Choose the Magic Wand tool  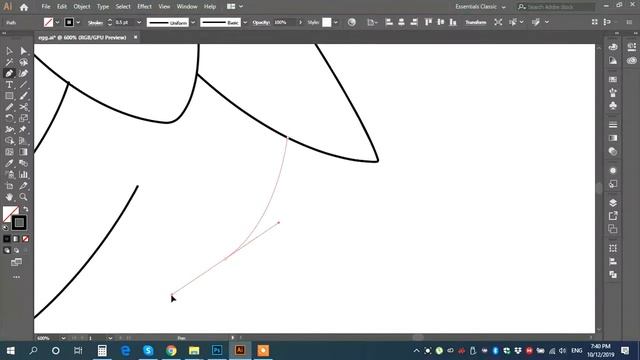tap(9, 62)
